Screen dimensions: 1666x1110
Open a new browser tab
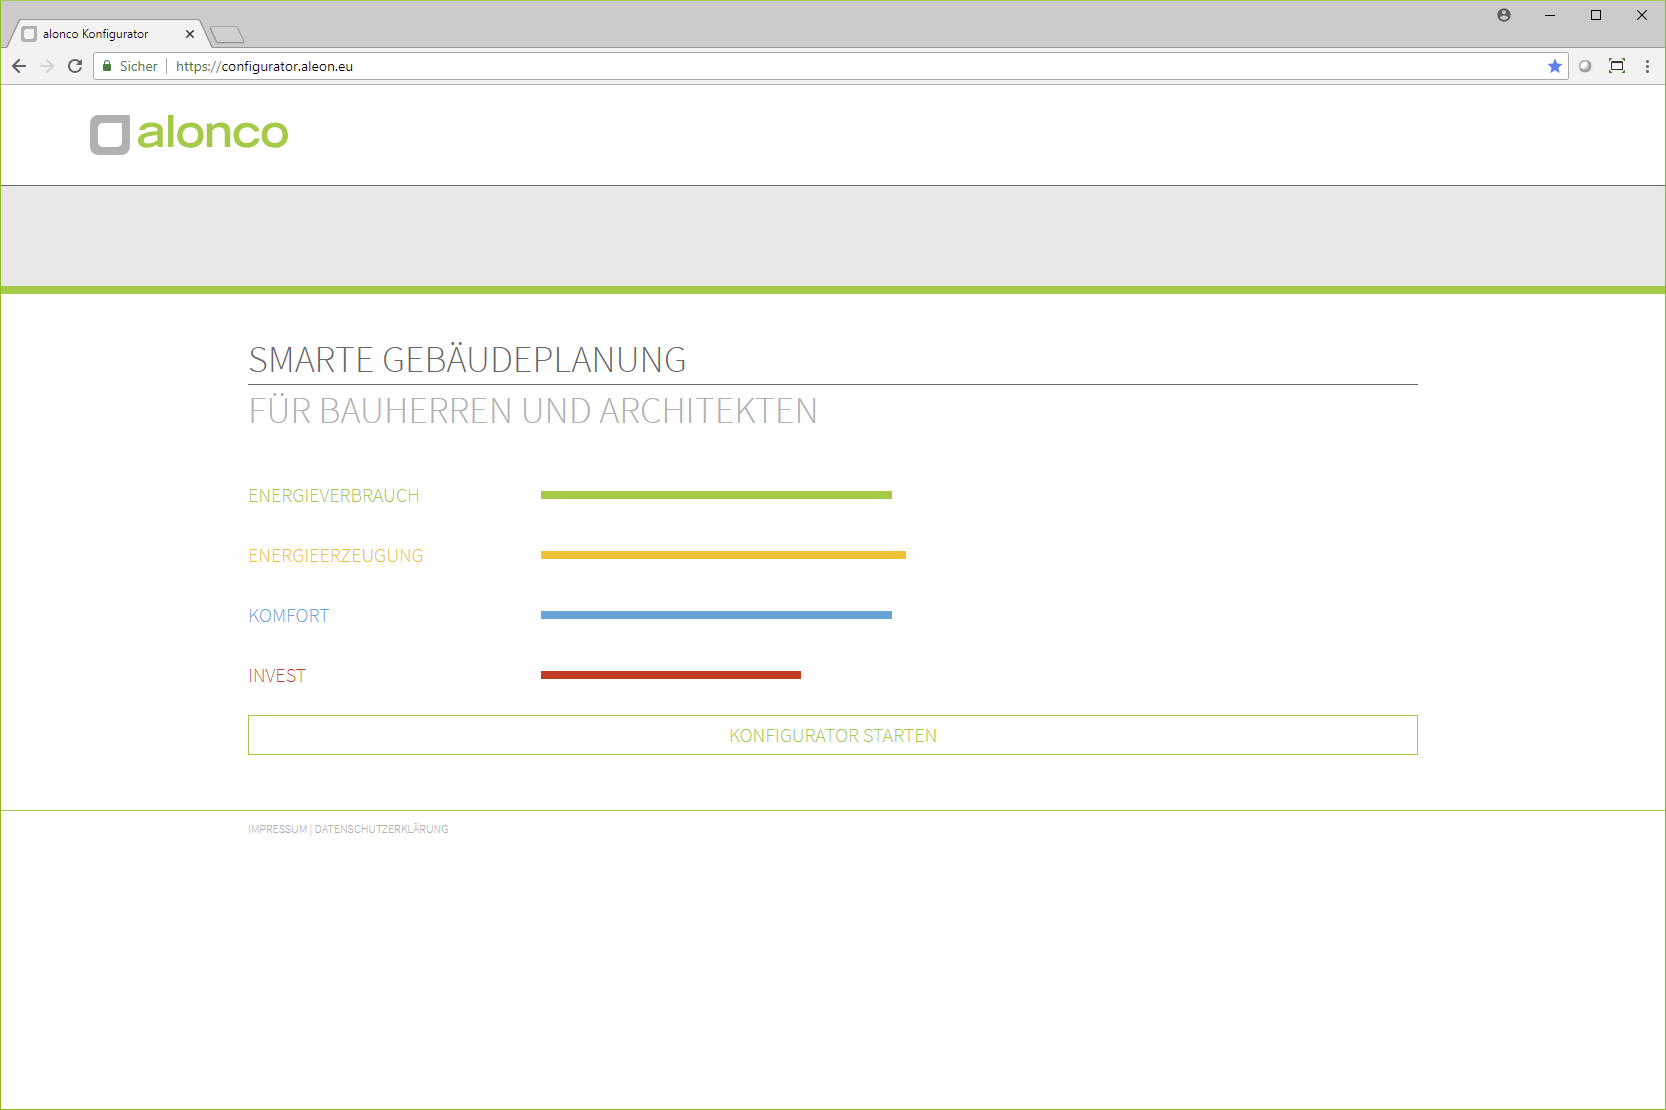pos(227,35)
